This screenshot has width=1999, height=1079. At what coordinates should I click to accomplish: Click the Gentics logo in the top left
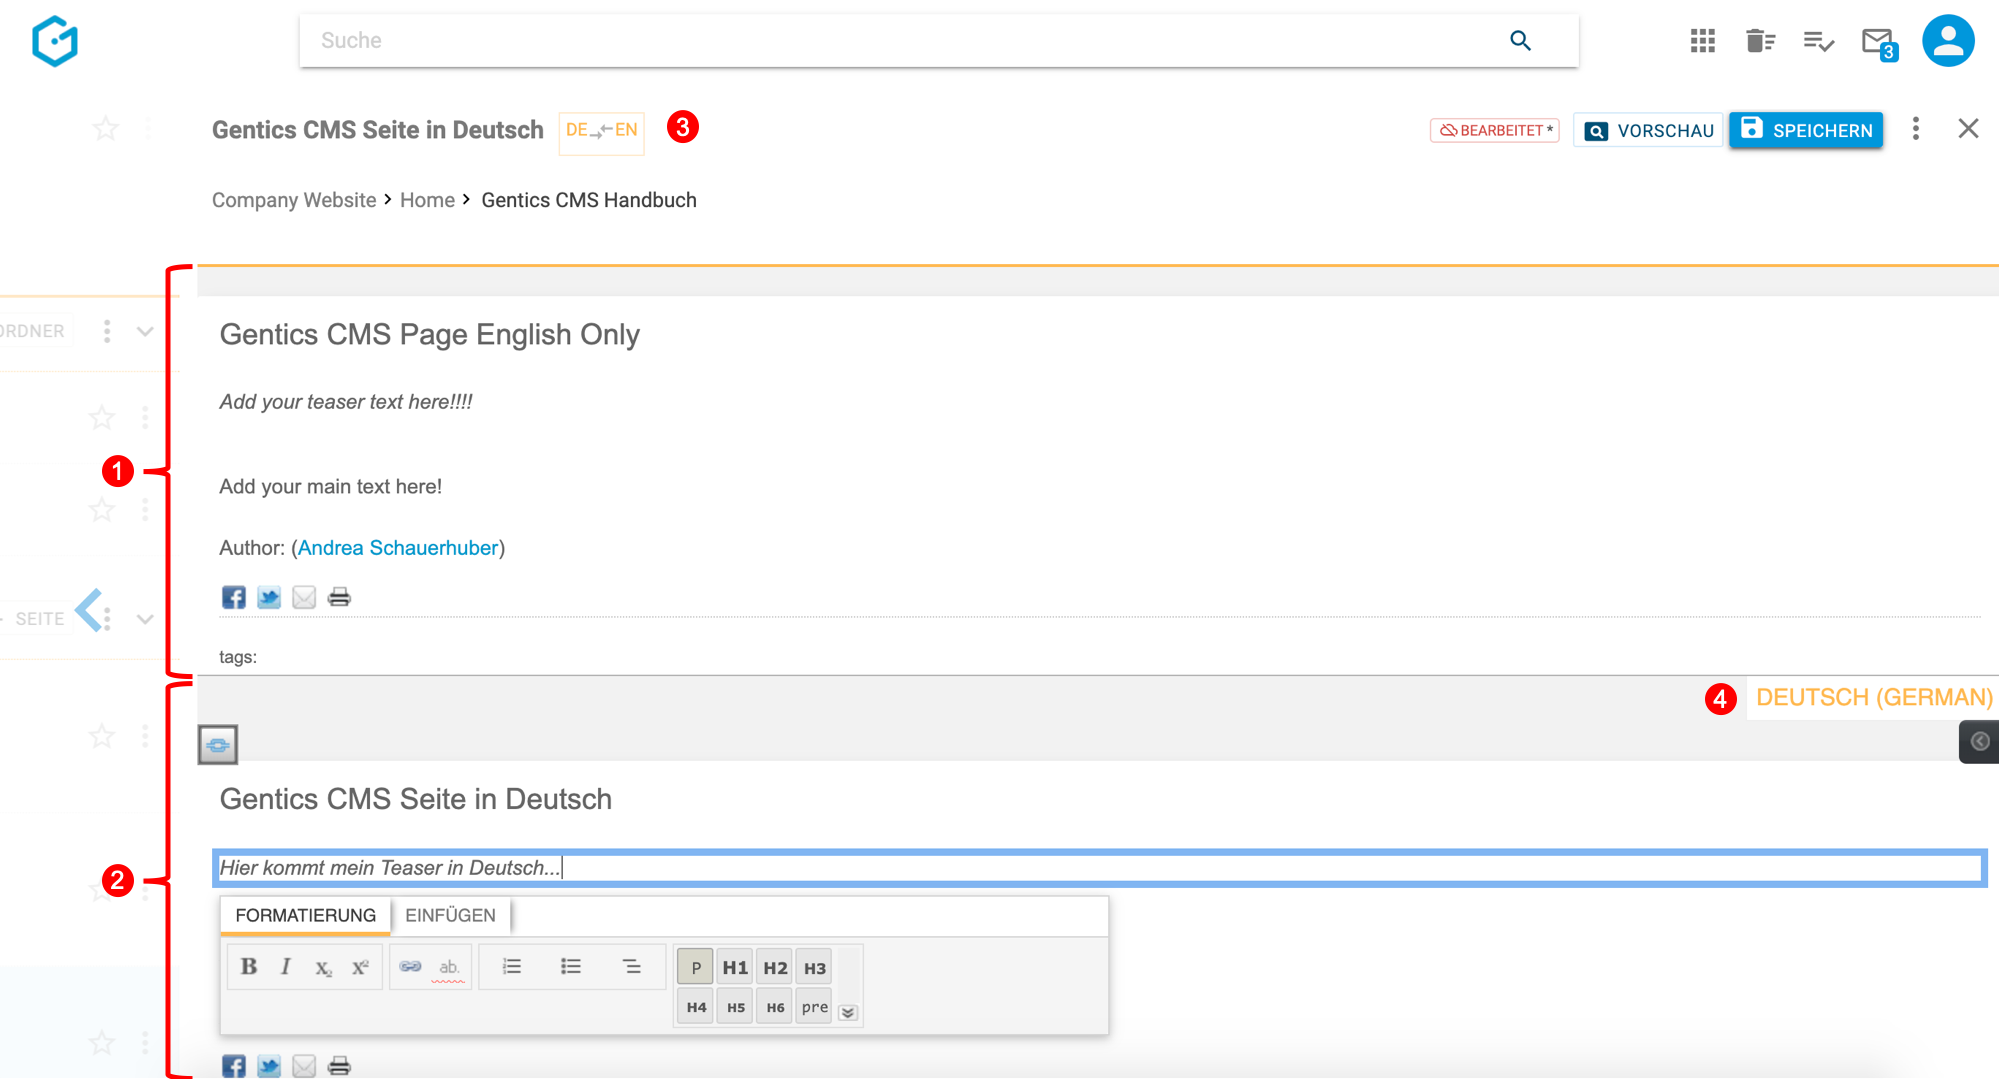pos(55,41)
